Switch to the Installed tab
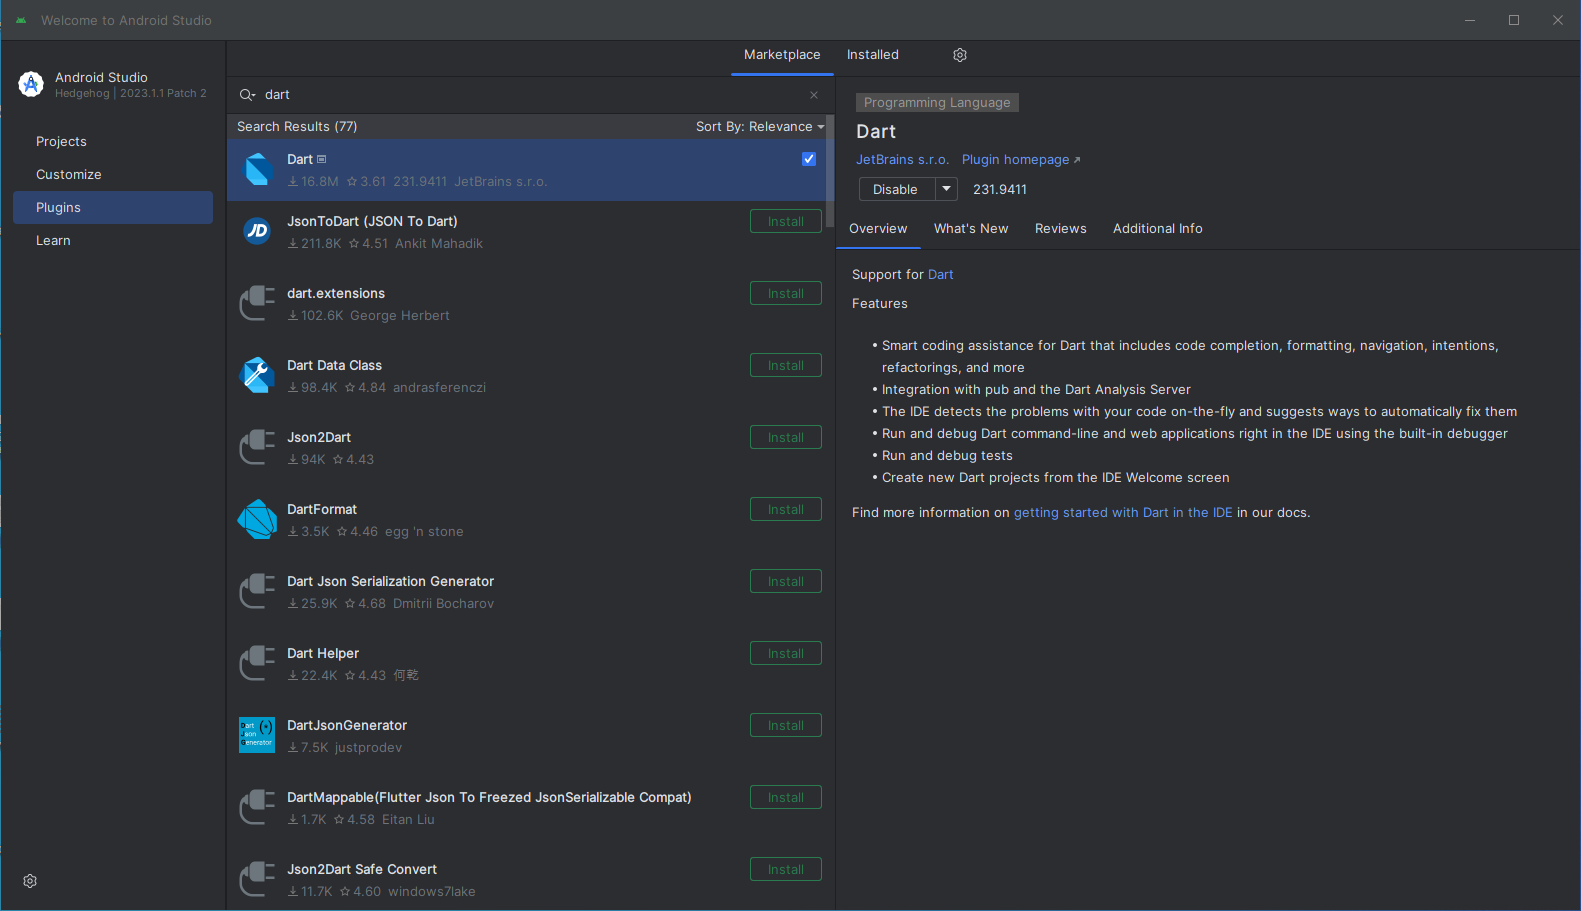 pos(873,55)
